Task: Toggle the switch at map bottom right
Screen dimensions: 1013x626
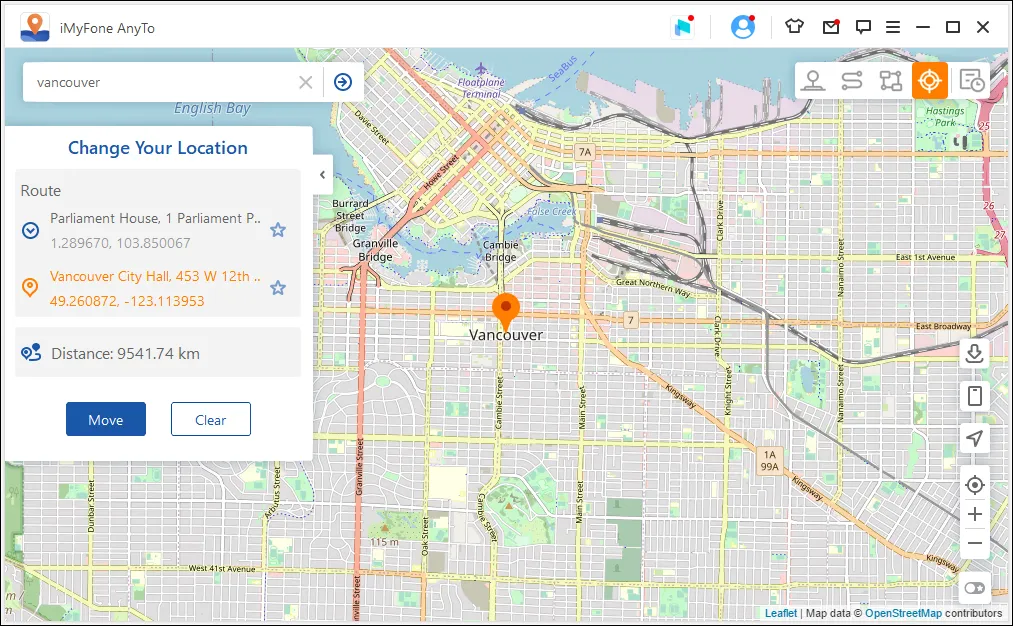Action: pos(975,588)
